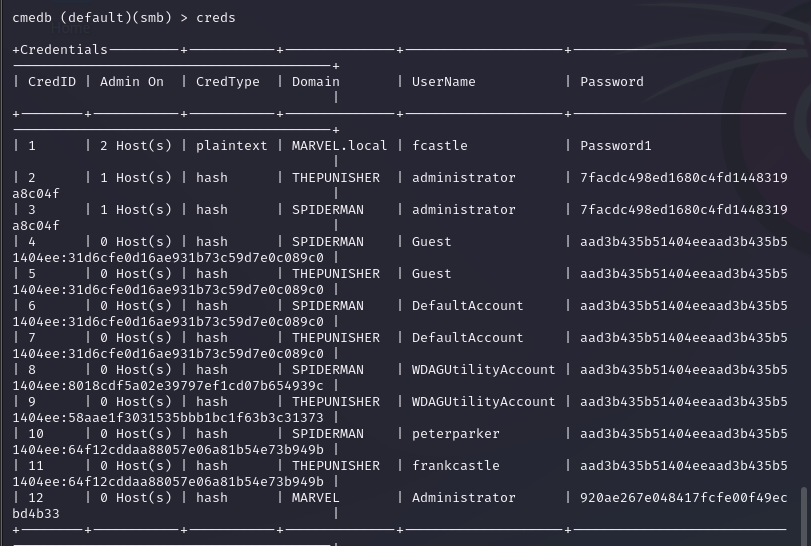811x546 pixels.
Task: Click administrator username in THEPUNISHER row
Action: [463, 178]
